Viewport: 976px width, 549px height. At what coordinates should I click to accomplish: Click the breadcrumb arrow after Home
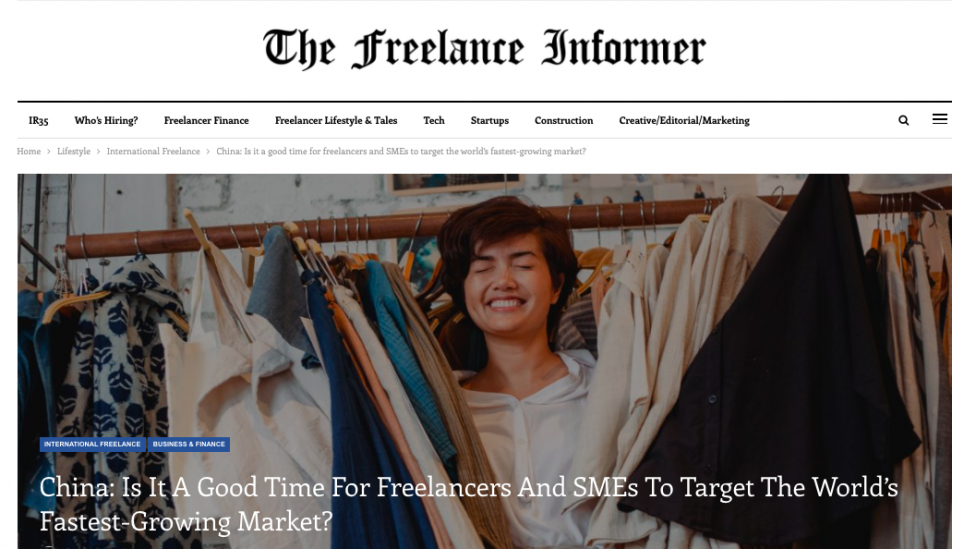(49, 152)
